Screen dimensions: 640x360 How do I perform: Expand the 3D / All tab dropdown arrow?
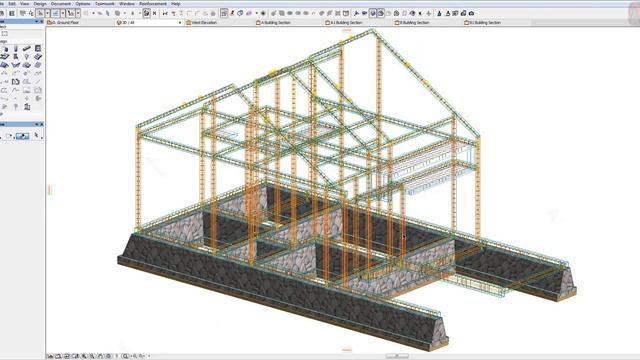coord(180,23)
